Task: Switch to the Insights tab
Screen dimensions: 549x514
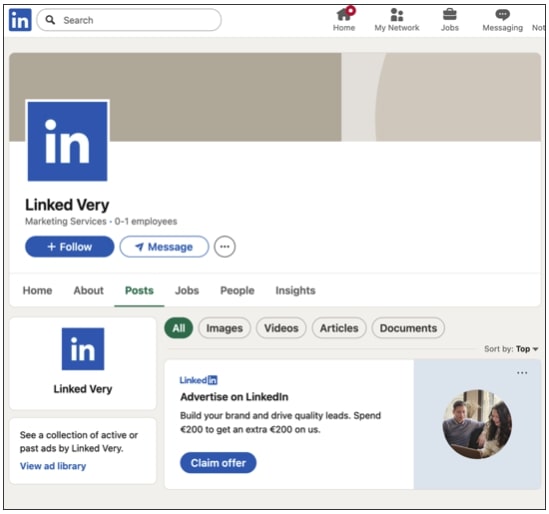Action: click(296, 290)
